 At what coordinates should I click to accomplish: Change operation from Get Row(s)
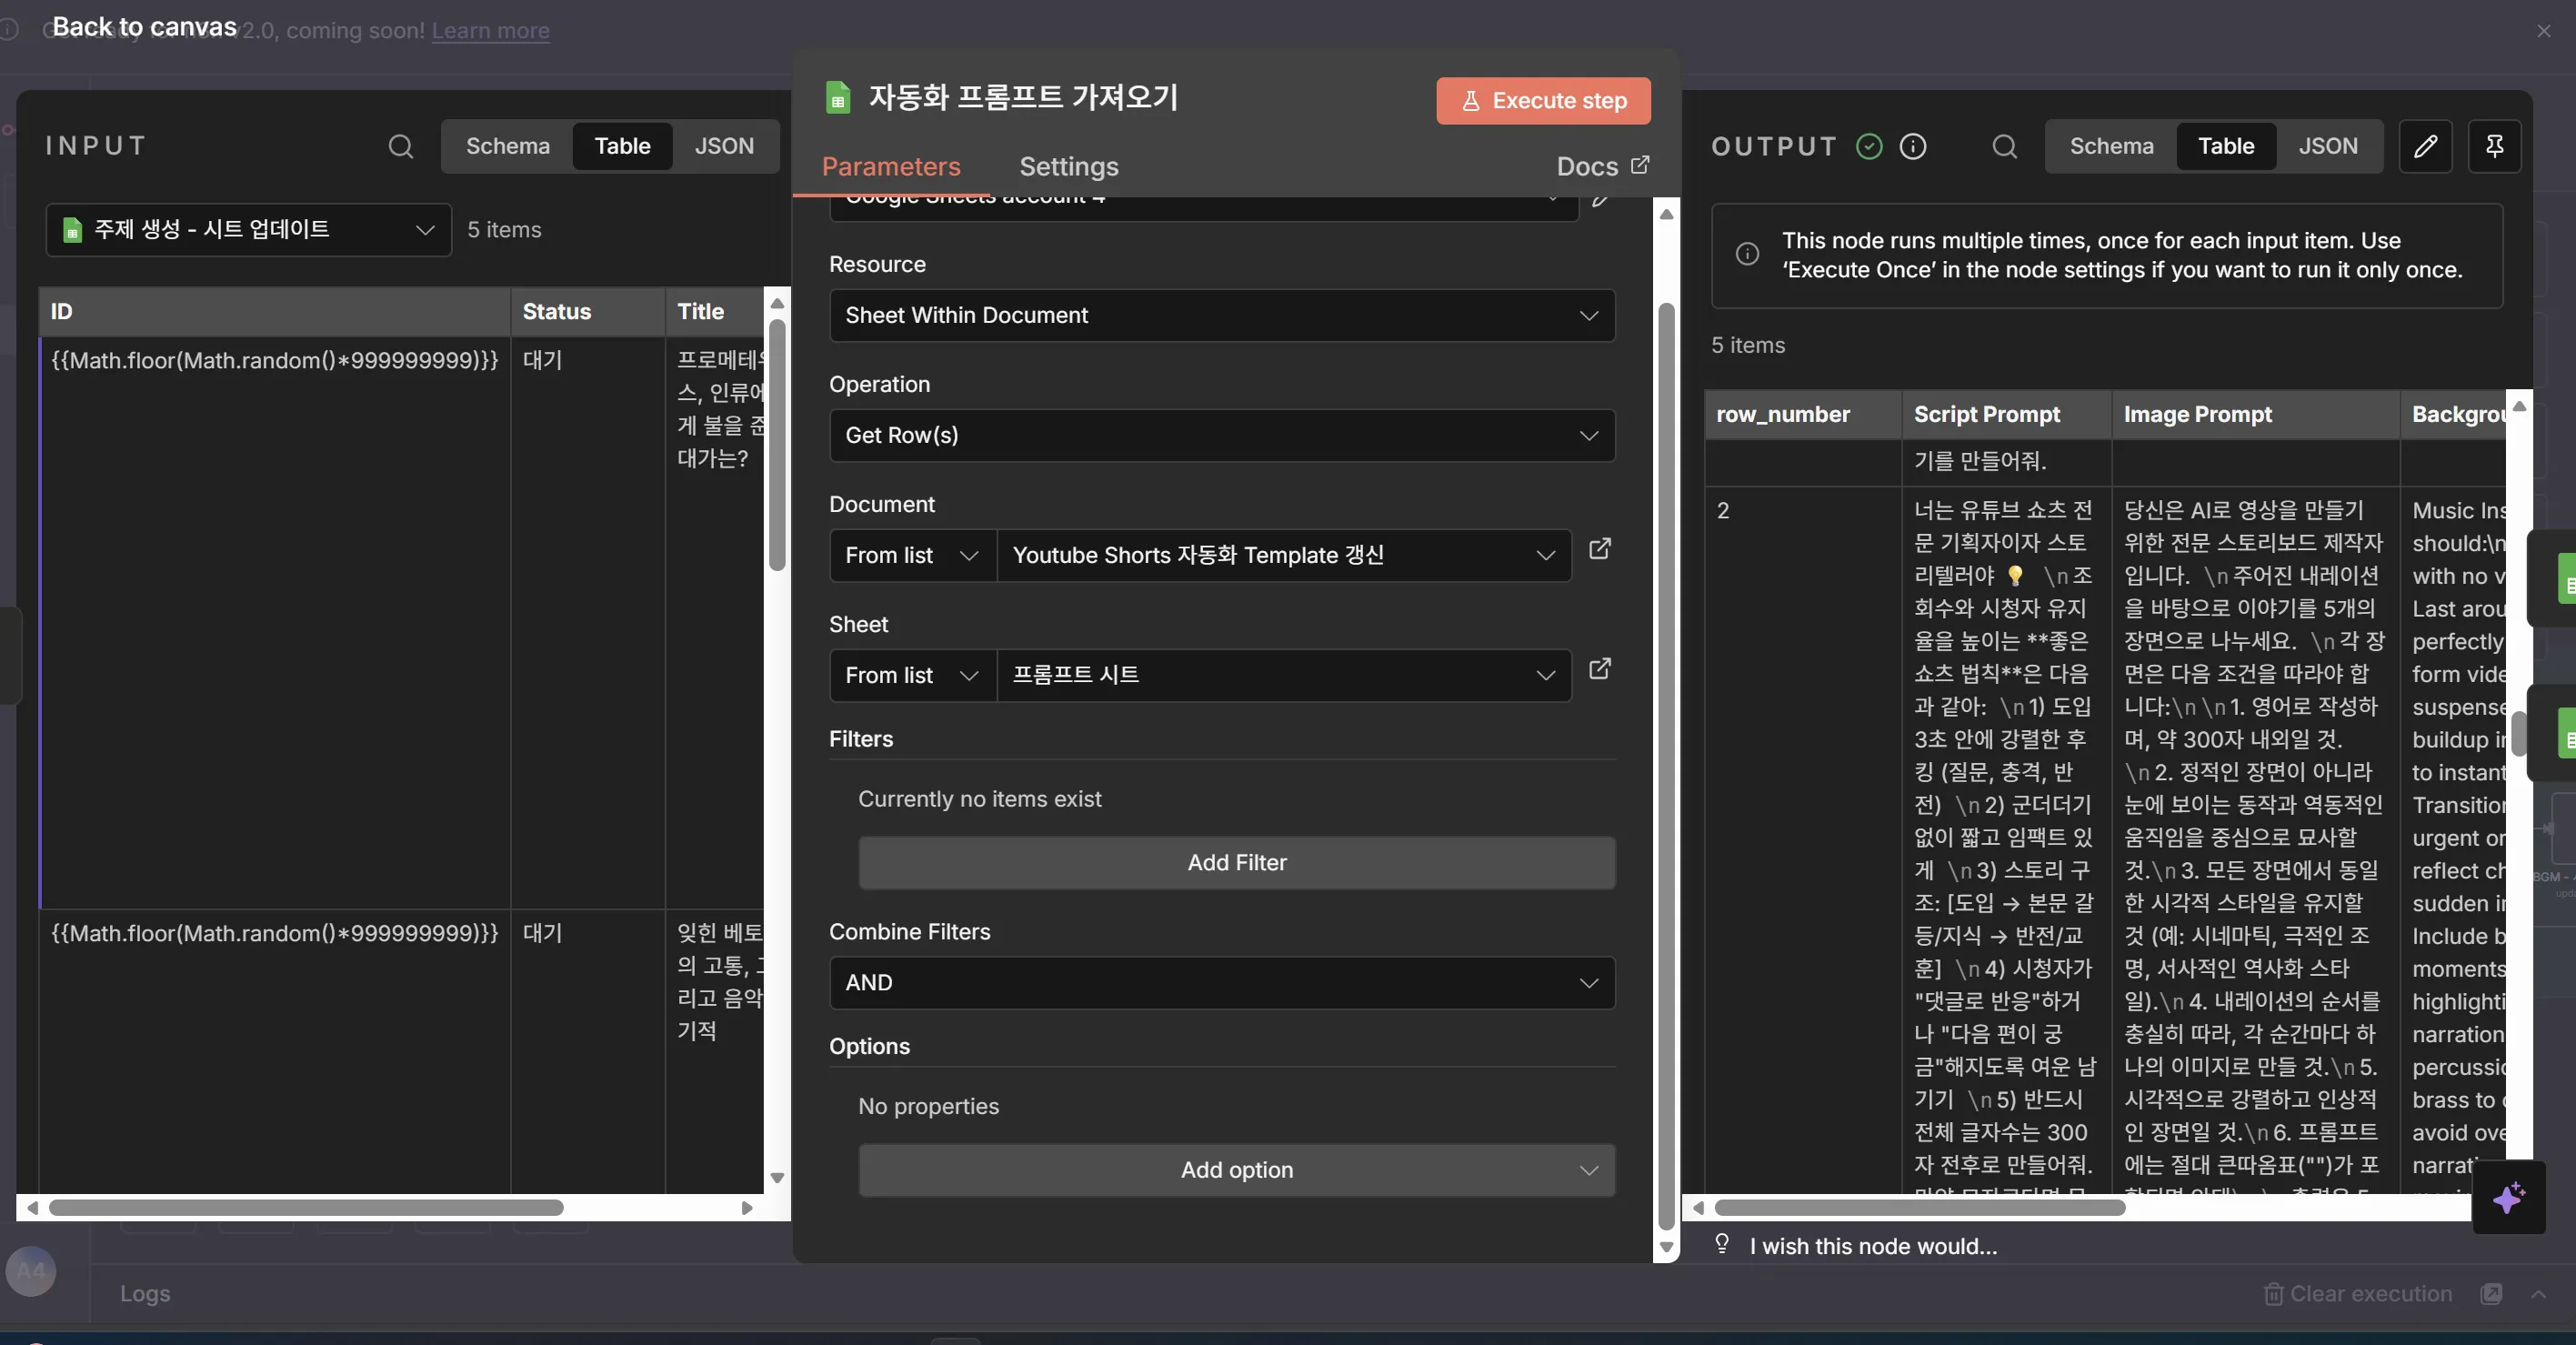[1221, 435]
